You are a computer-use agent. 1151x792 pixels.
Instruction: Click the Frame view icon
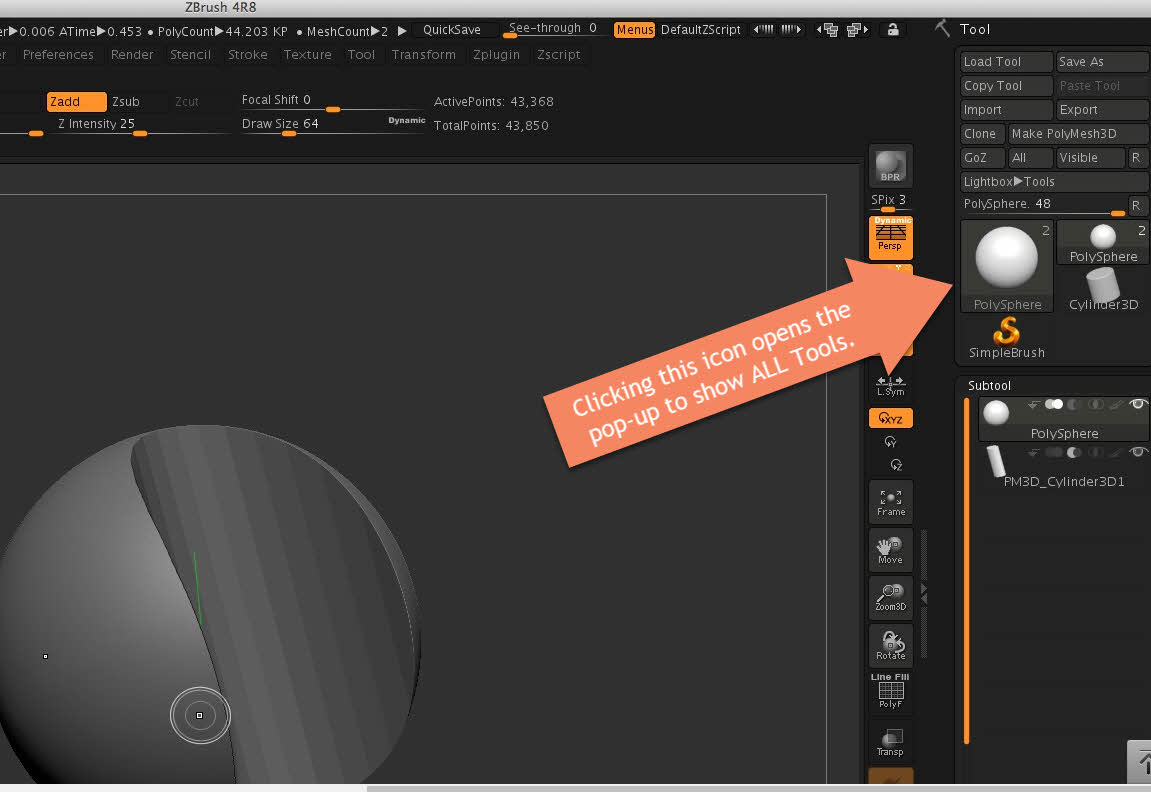(890, 502)
